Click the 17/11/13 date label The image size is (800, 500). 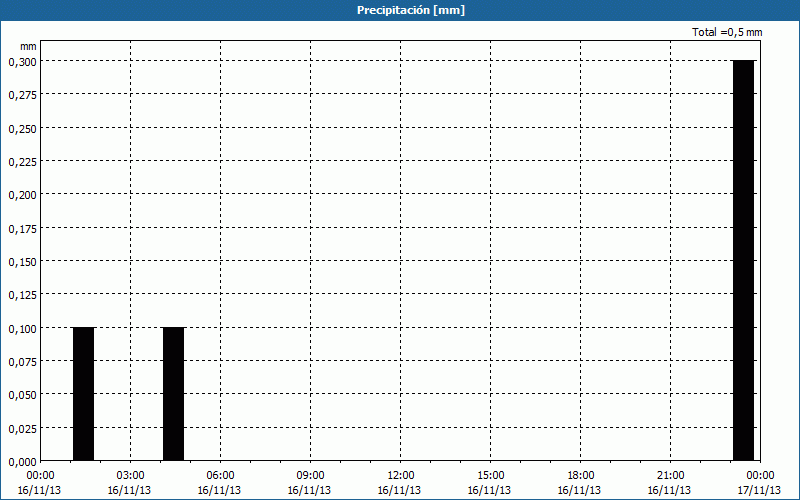(x=759, y=490)
